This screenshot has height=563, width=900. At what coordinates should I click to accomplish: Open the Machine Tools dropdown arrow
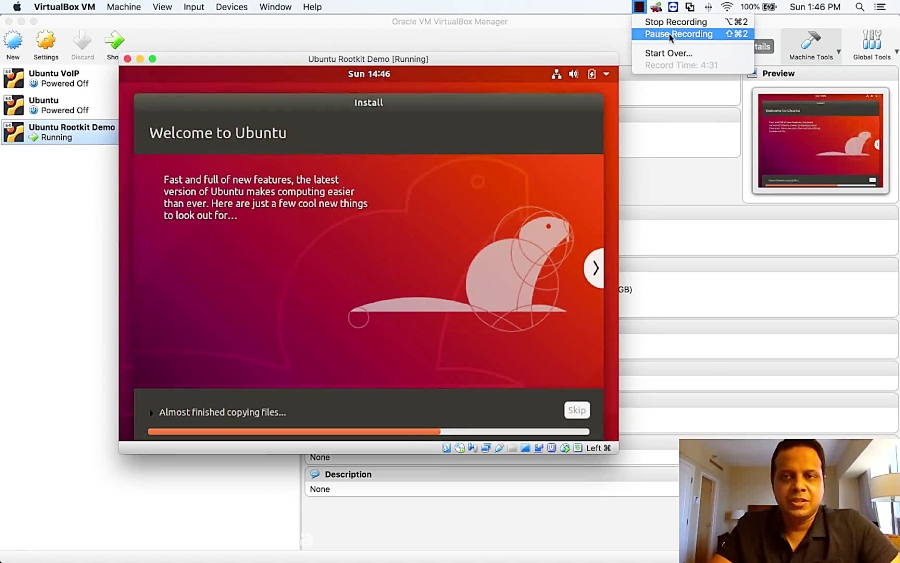pos(839,52)
